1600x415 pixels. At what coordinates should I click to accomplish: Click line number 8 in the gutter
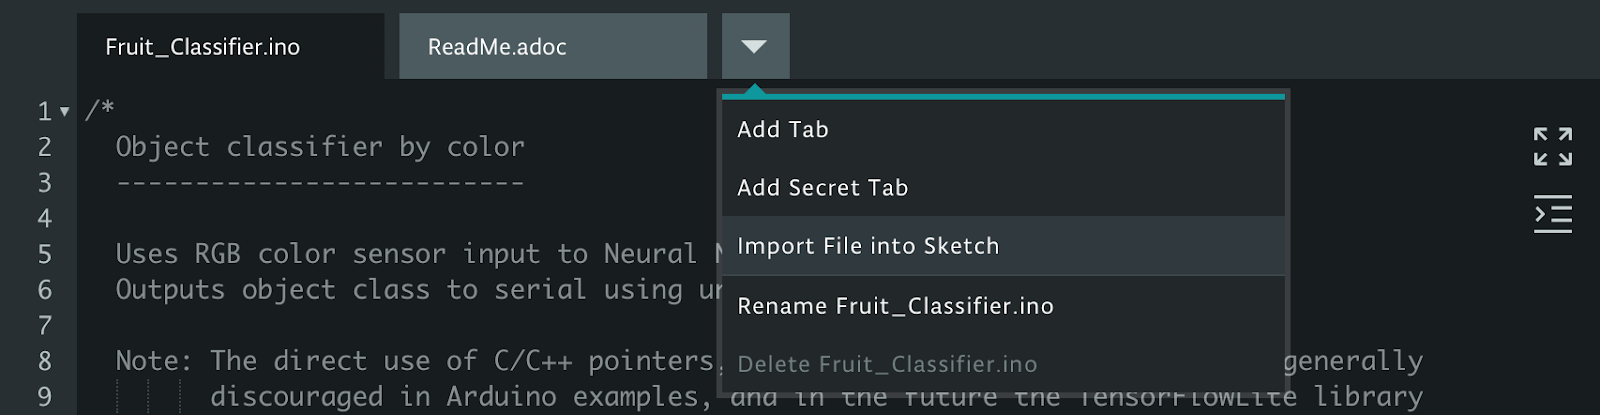tap(45, 361)
